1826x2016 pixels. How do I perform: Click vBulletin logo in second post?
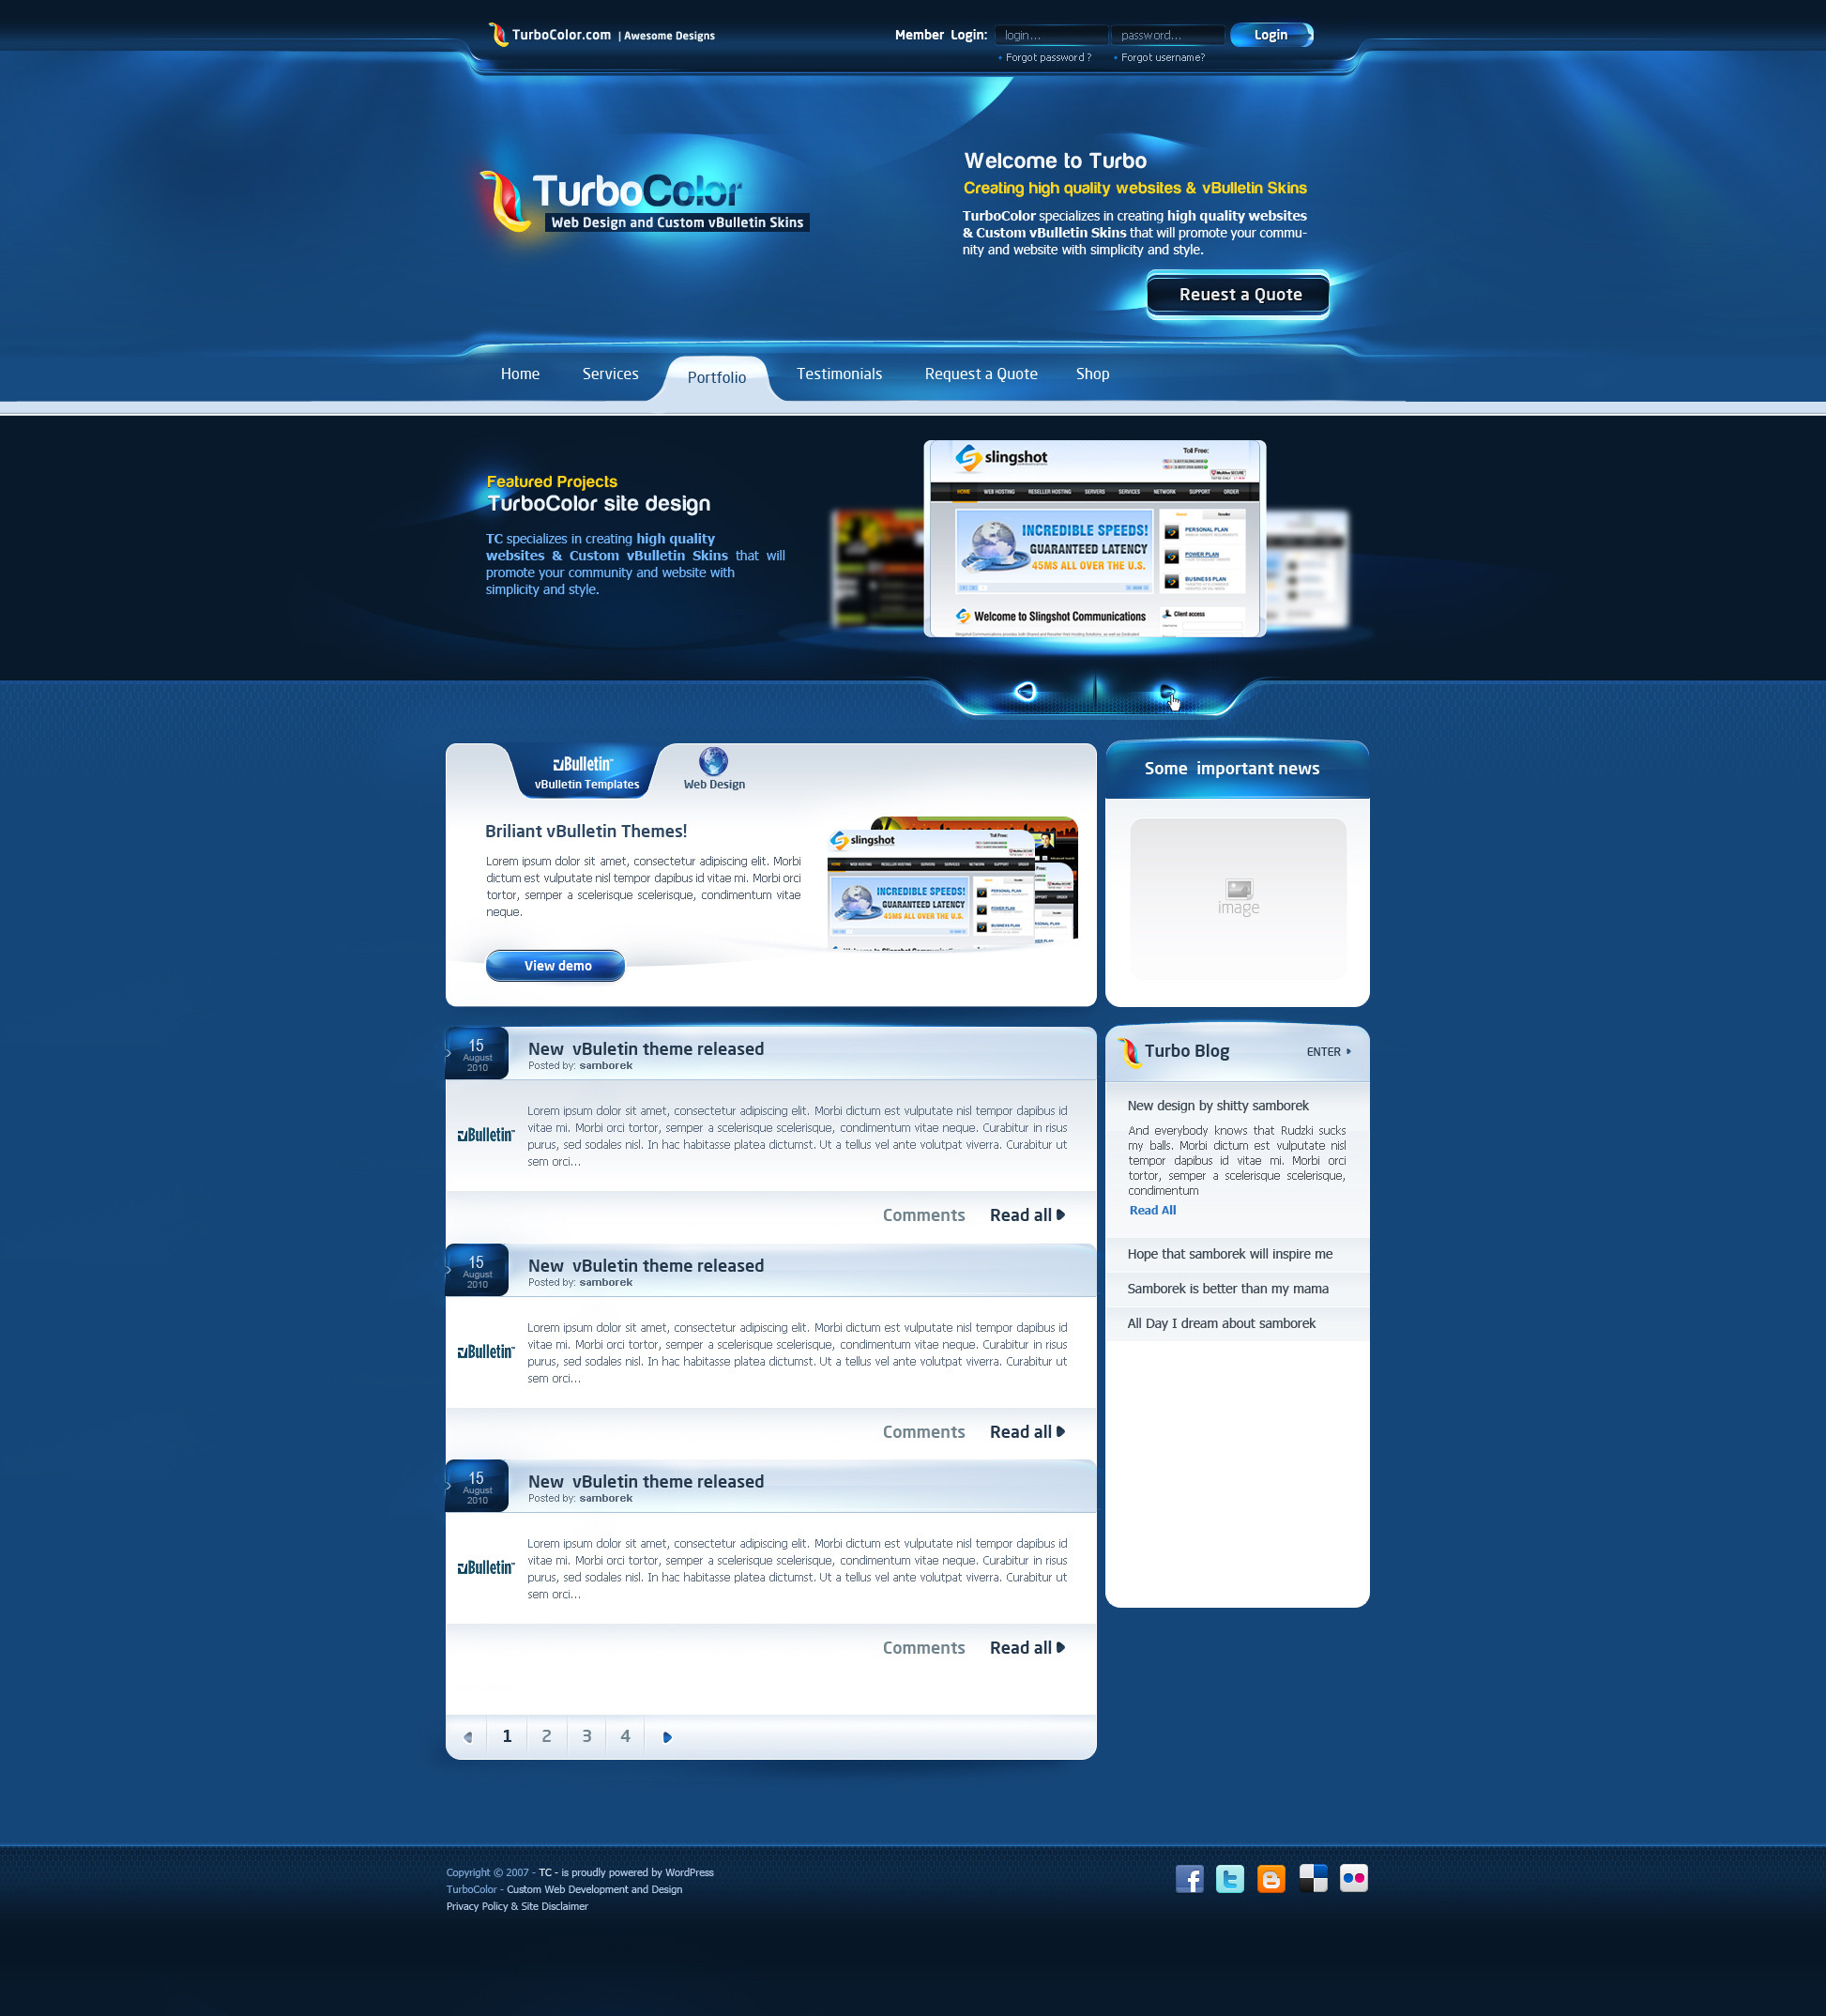pyautogui.click(x=485, y=1352)
